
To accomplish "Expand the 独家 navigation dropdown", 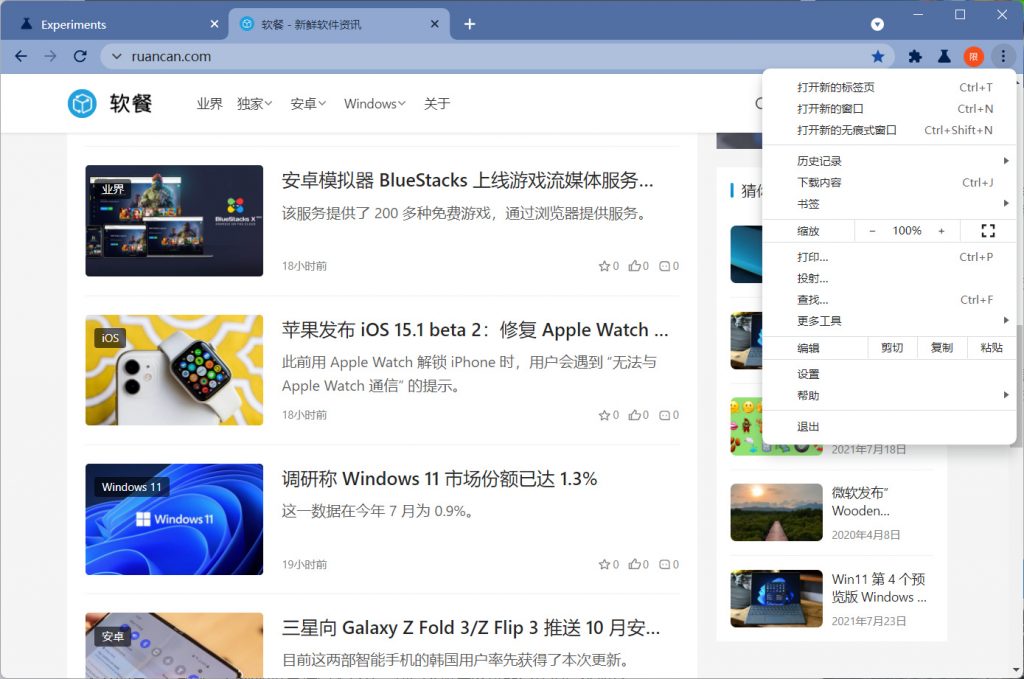I will tap(254, 104).
